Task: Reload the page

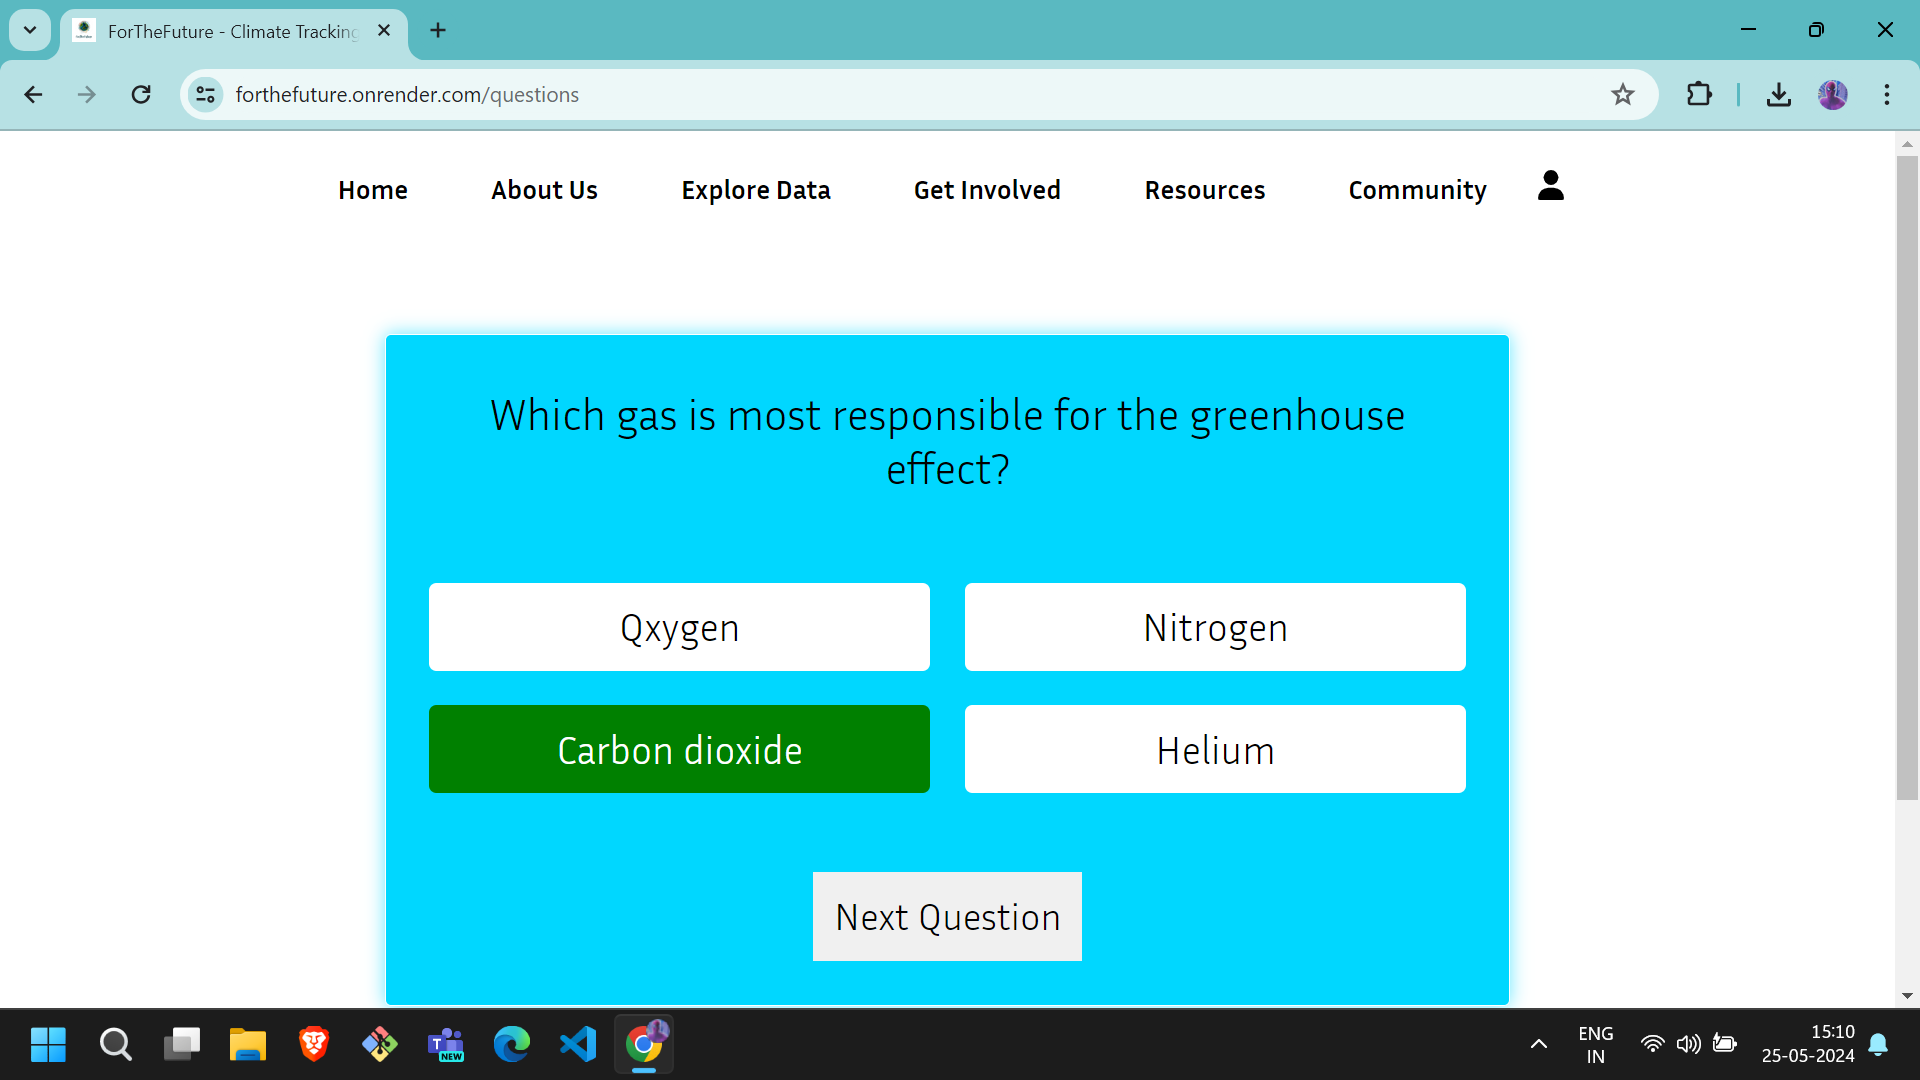Action: (x=141, y=95)
